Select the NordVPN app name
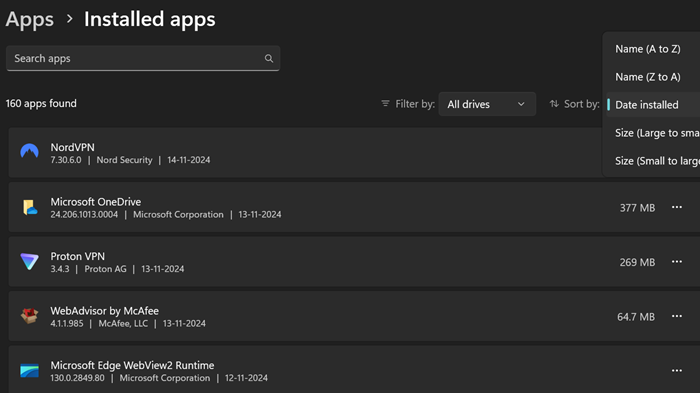 (x=72, y=147)
